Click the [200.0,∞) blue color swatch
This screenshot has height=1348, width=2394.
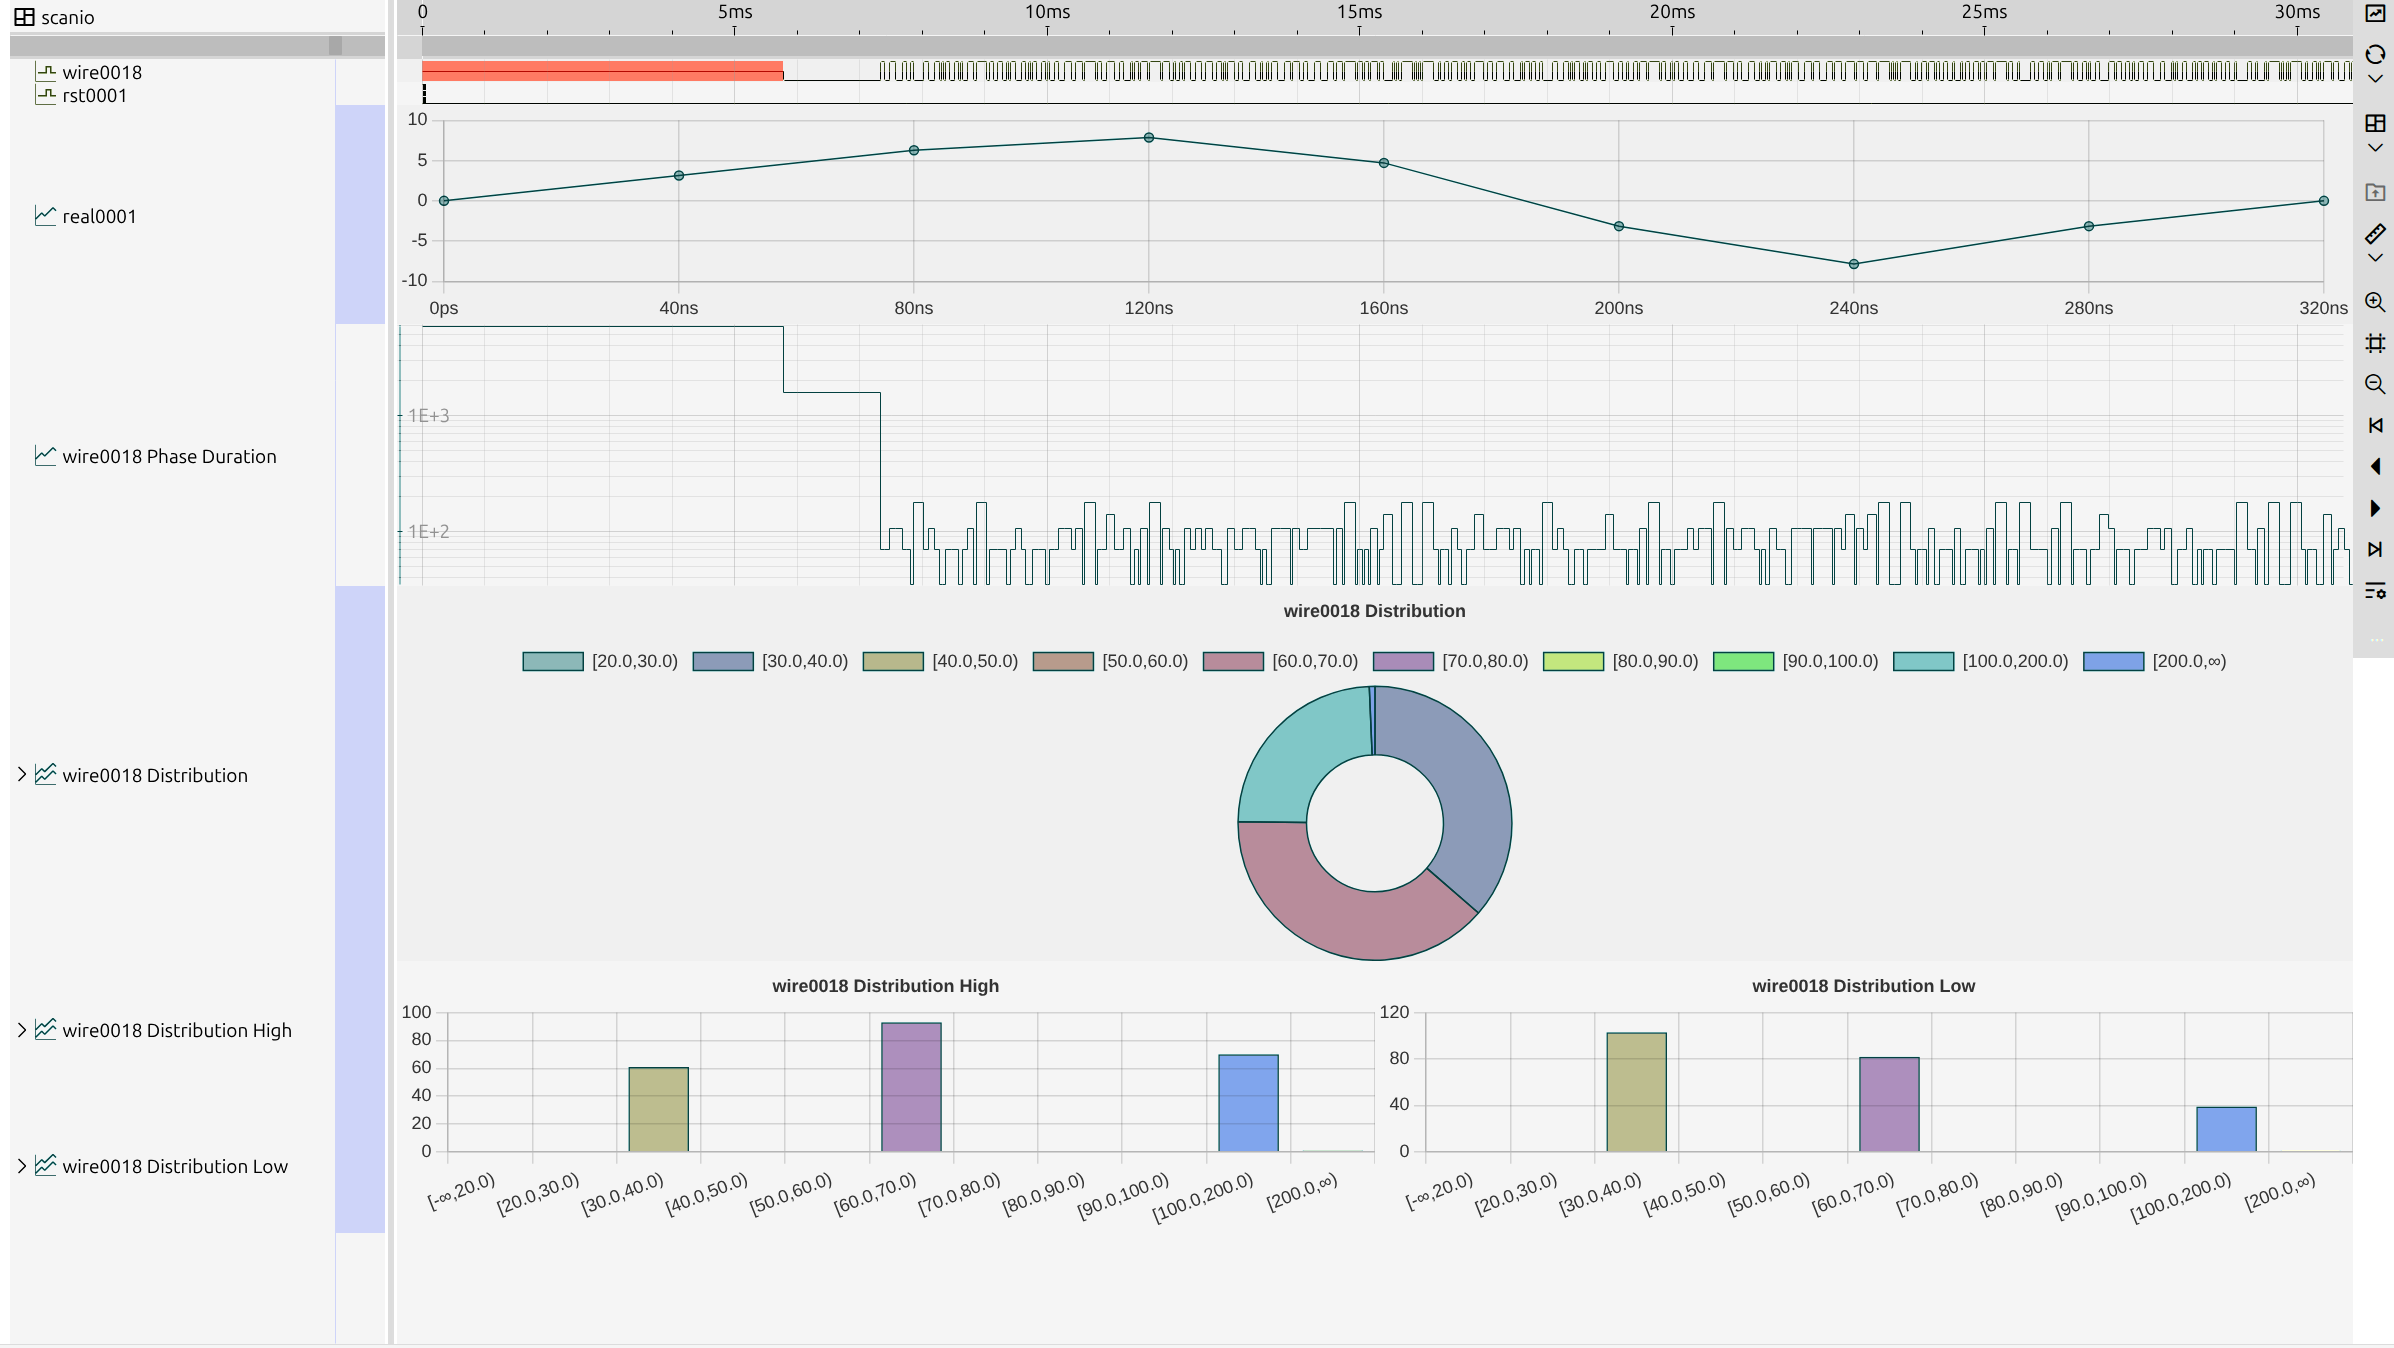(x=2113, y=662)
